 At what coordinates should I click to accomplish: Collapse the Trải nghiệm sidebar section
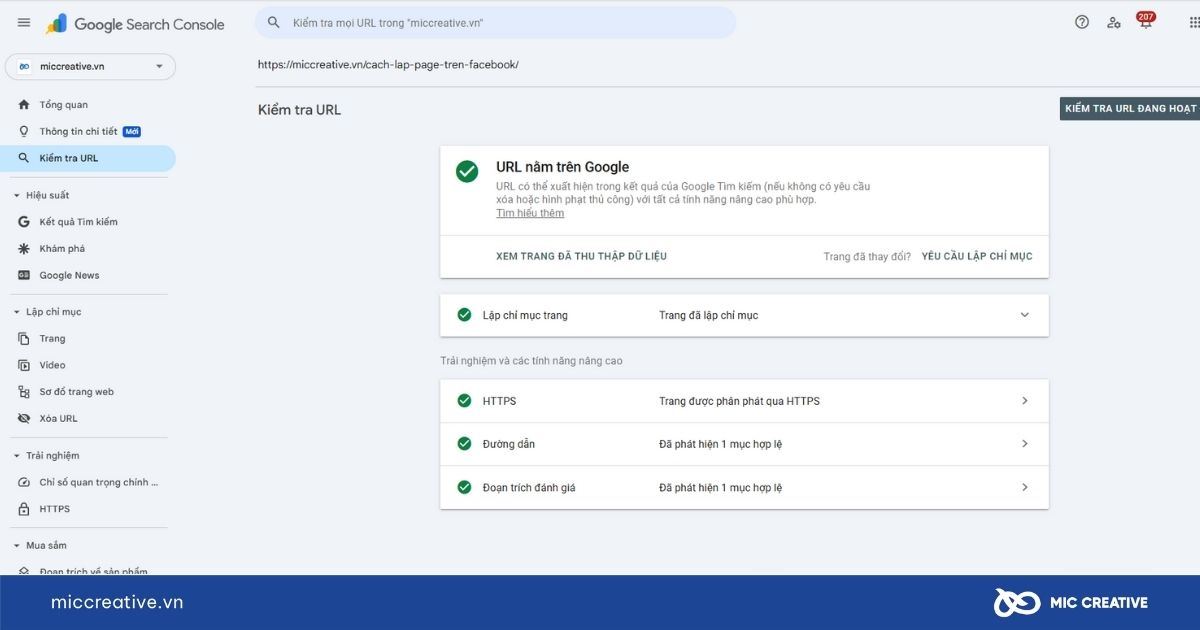(16, 456)
